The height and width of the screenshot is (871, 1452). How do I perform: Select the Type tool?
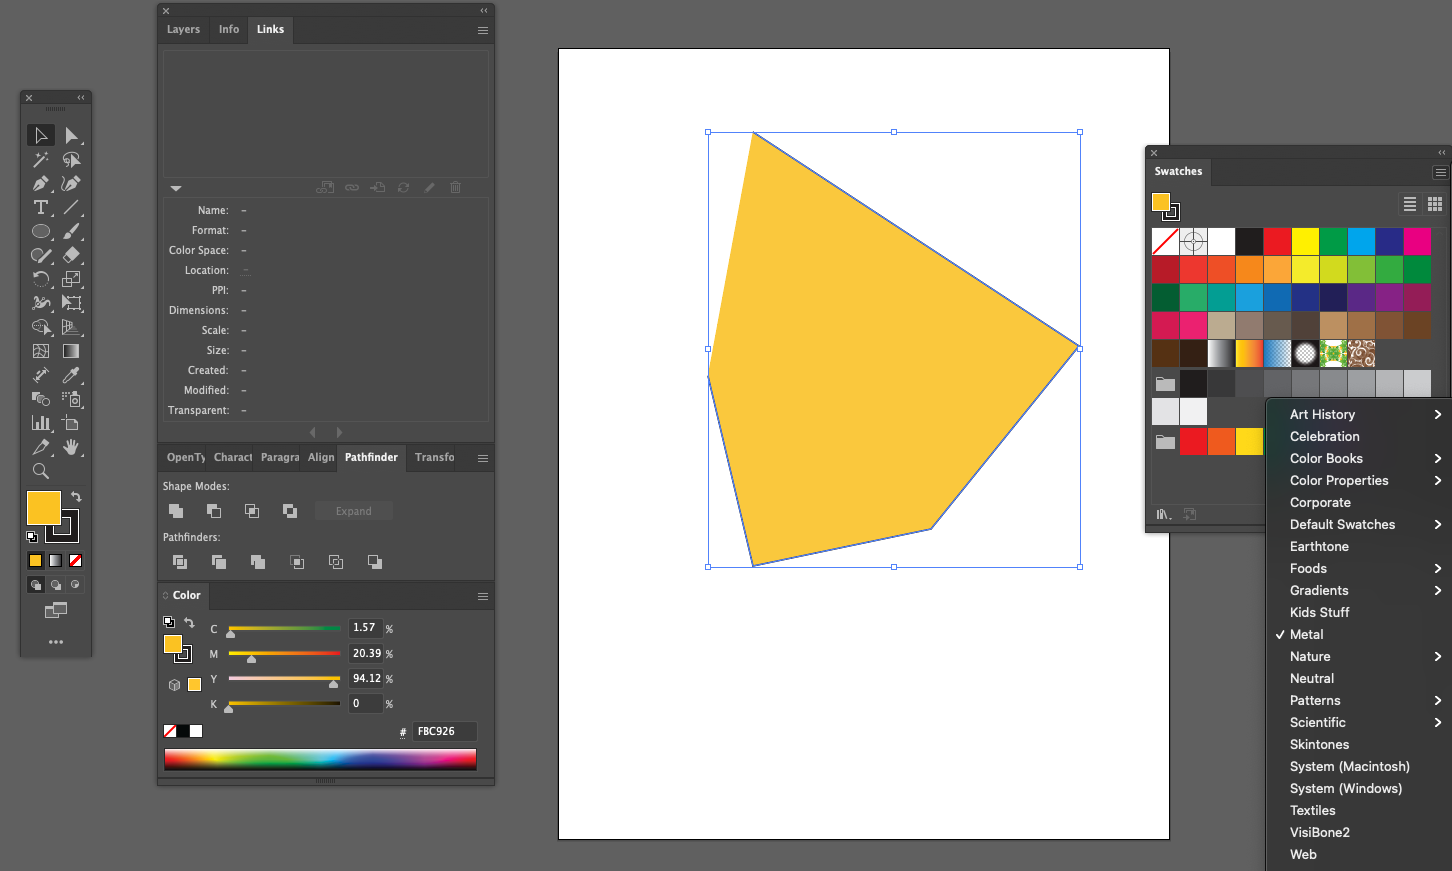41,207
